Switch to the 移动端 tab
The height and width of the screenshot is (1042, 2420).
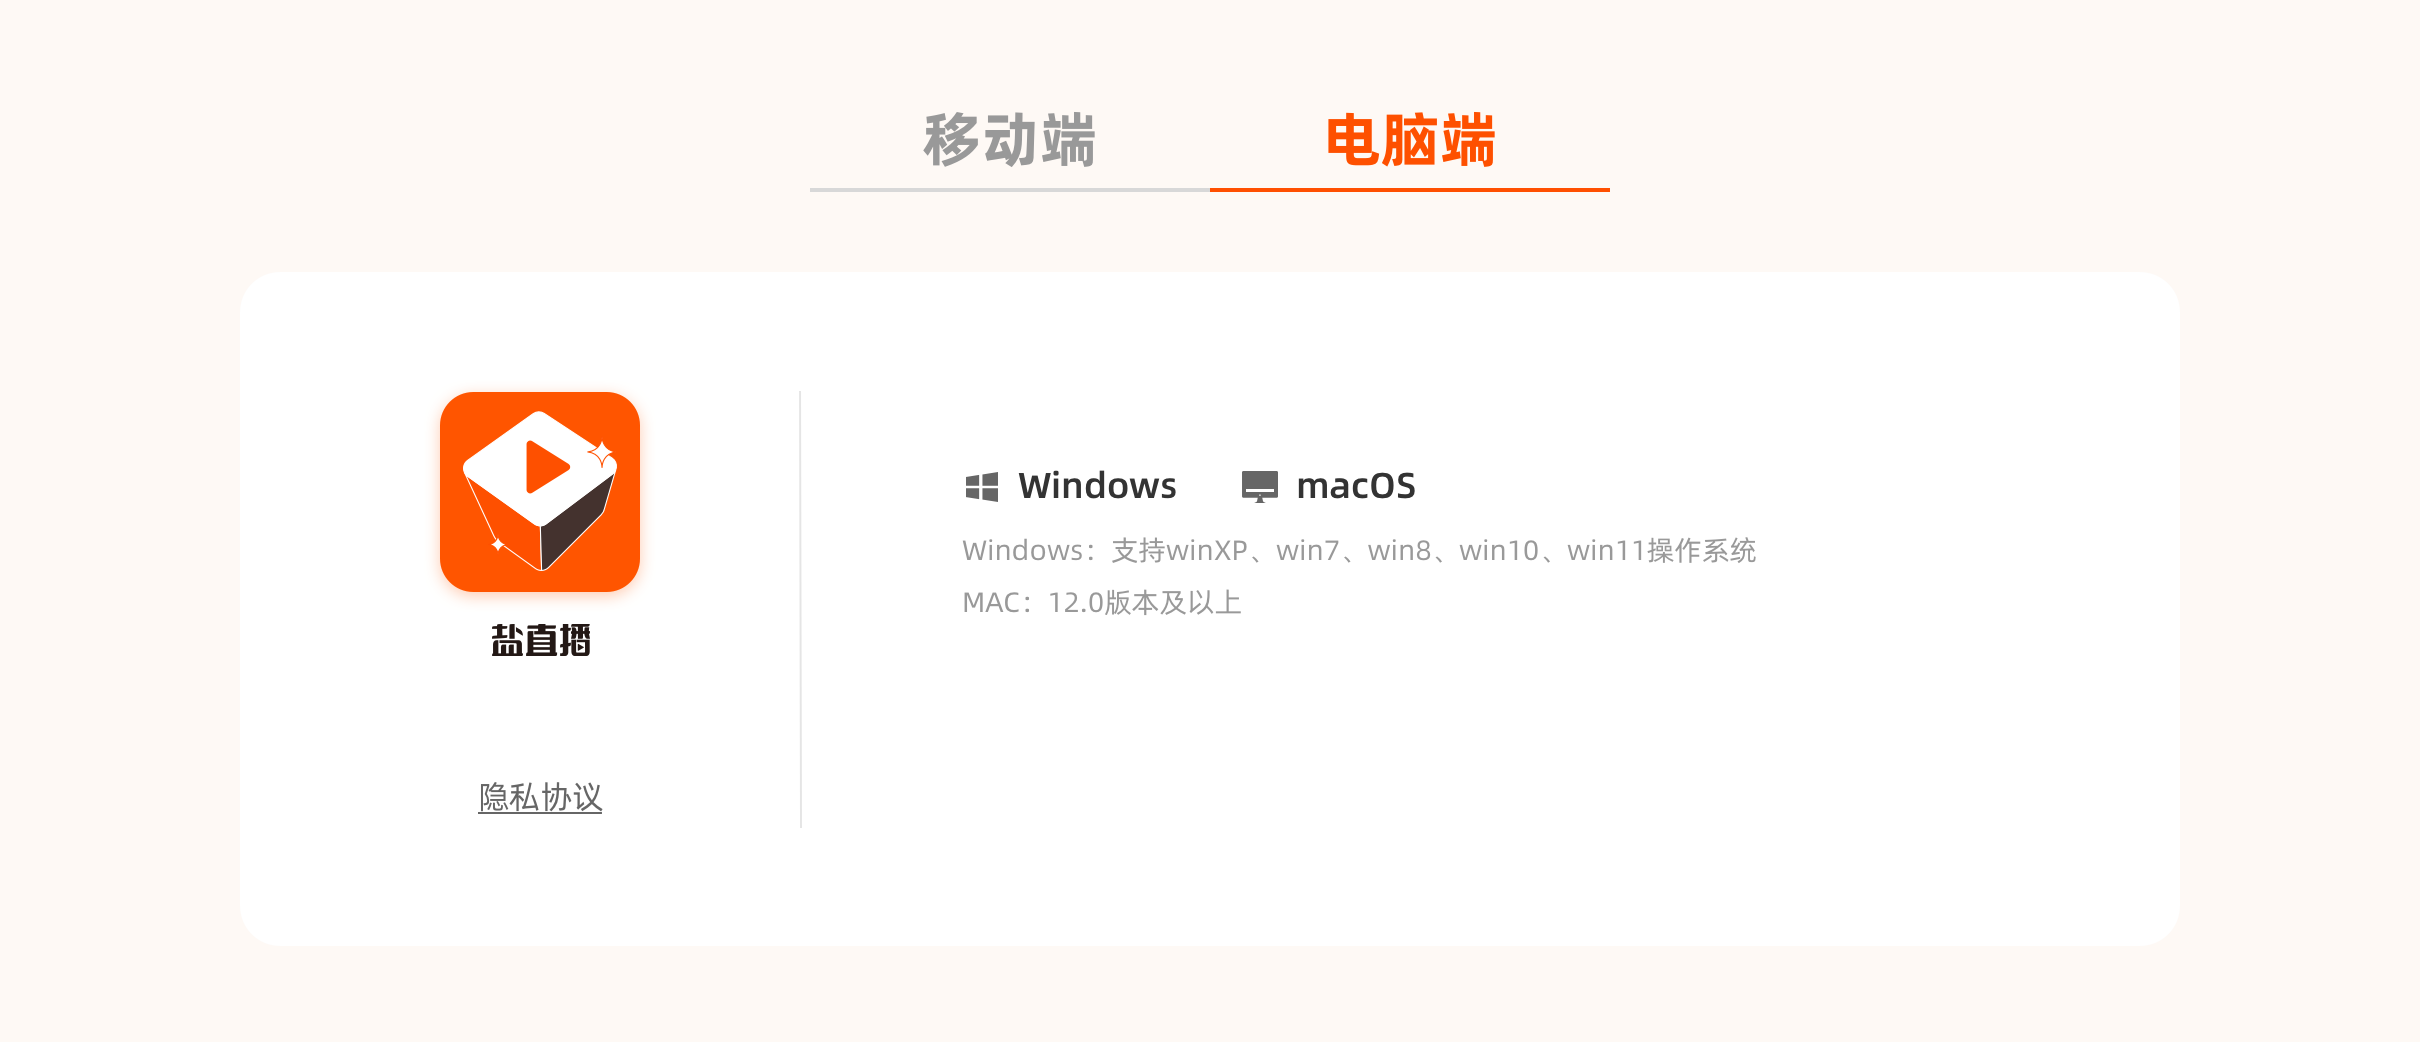point(1010,140)
